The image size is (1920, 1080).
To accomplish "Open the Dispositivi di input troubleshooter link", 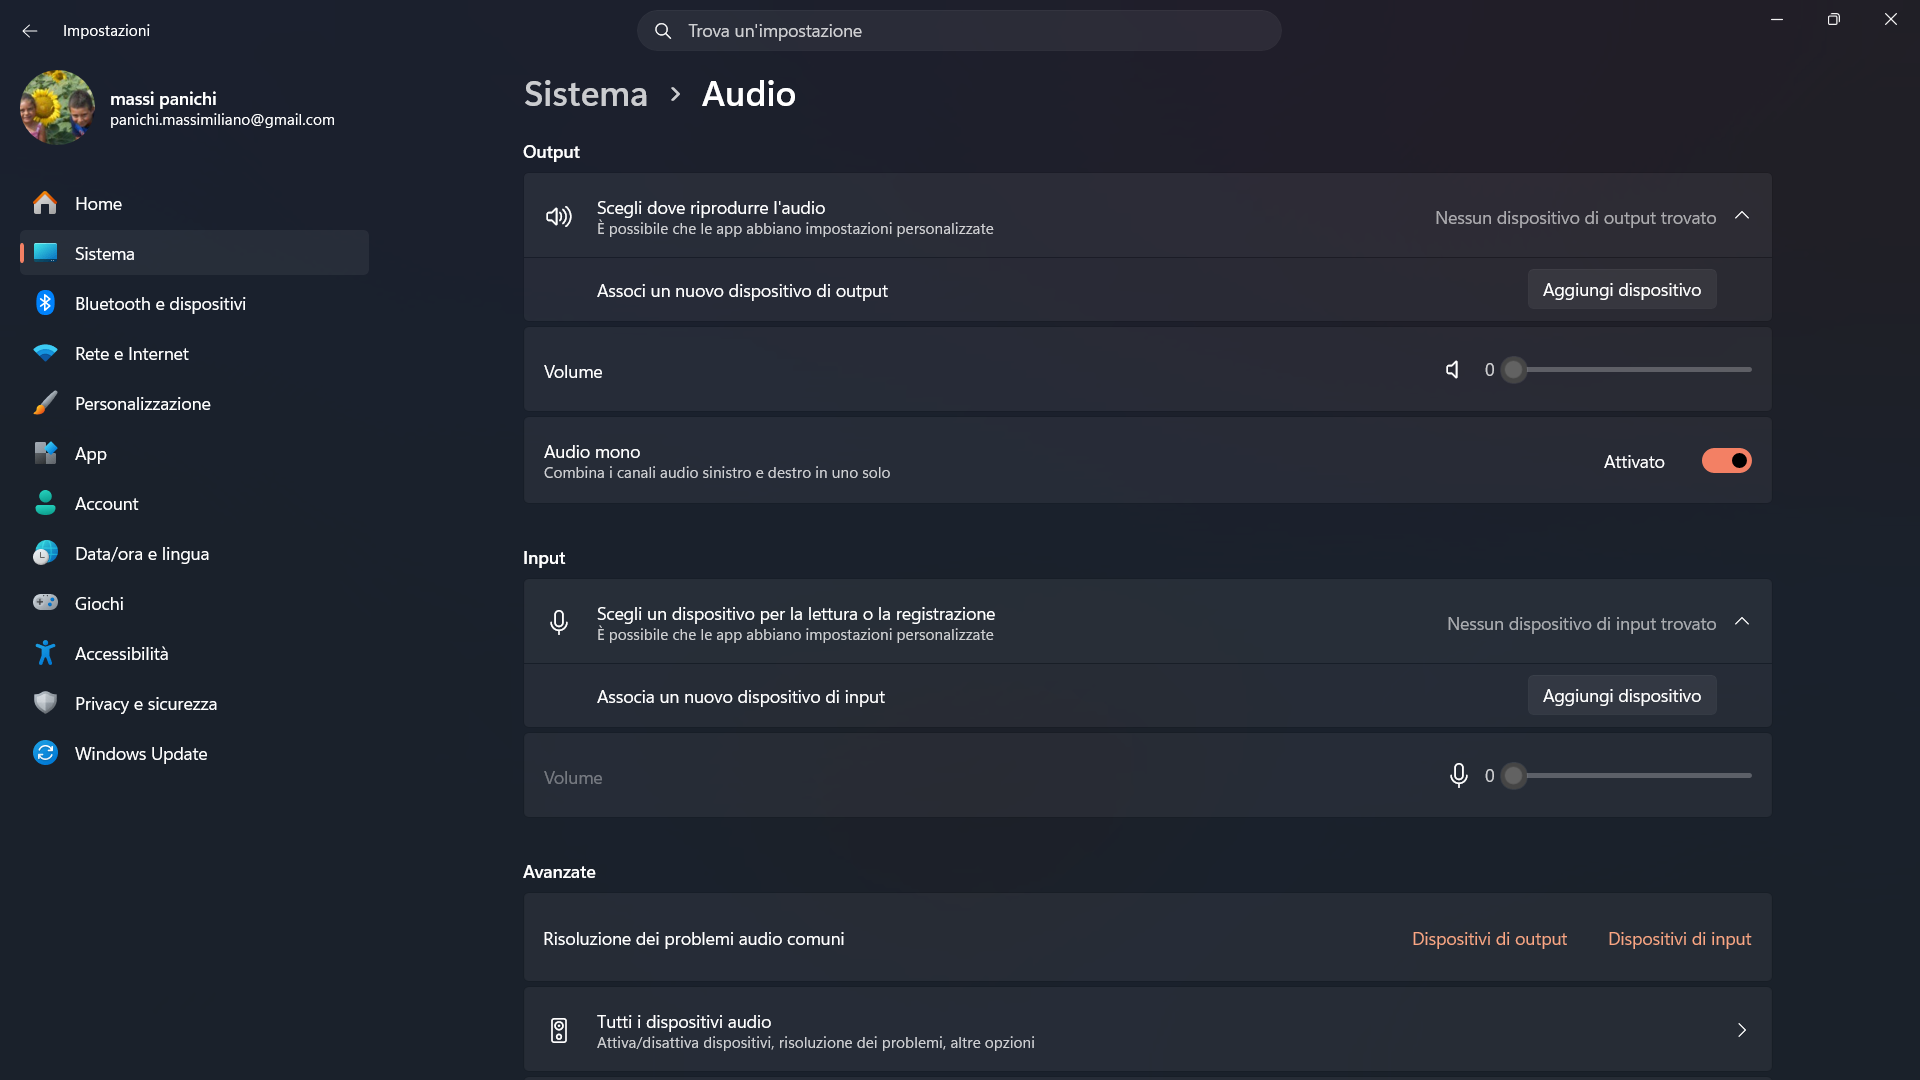I will 1680,939.
